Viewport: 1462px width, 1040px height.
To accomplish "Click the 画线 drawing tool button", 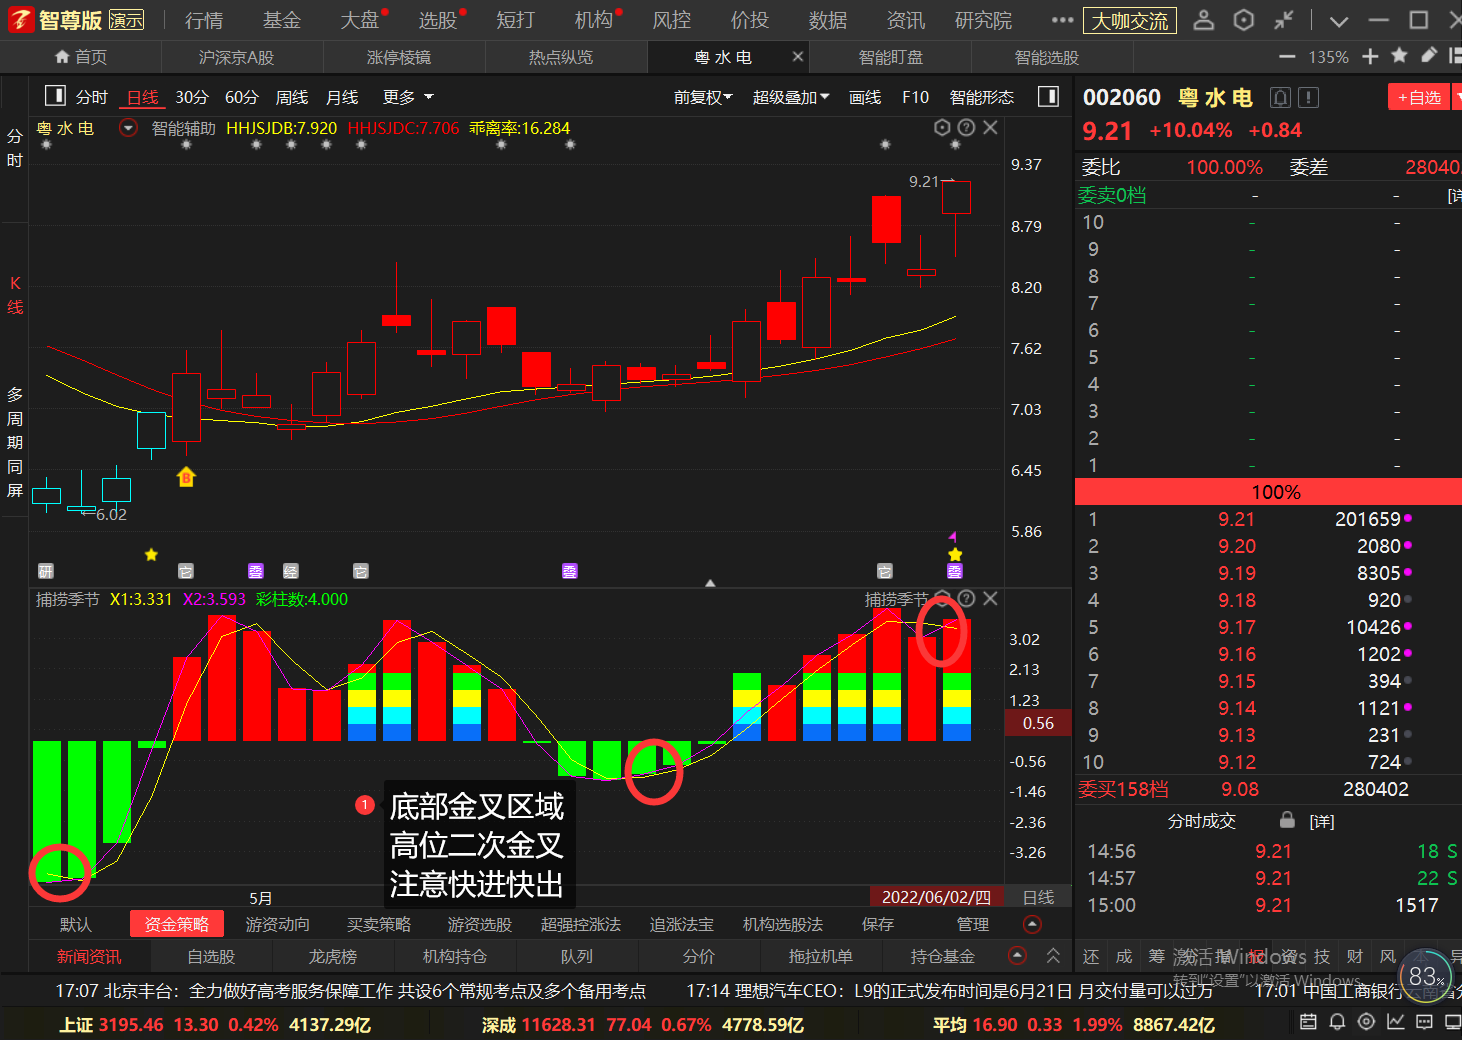I will click(865, 97).
